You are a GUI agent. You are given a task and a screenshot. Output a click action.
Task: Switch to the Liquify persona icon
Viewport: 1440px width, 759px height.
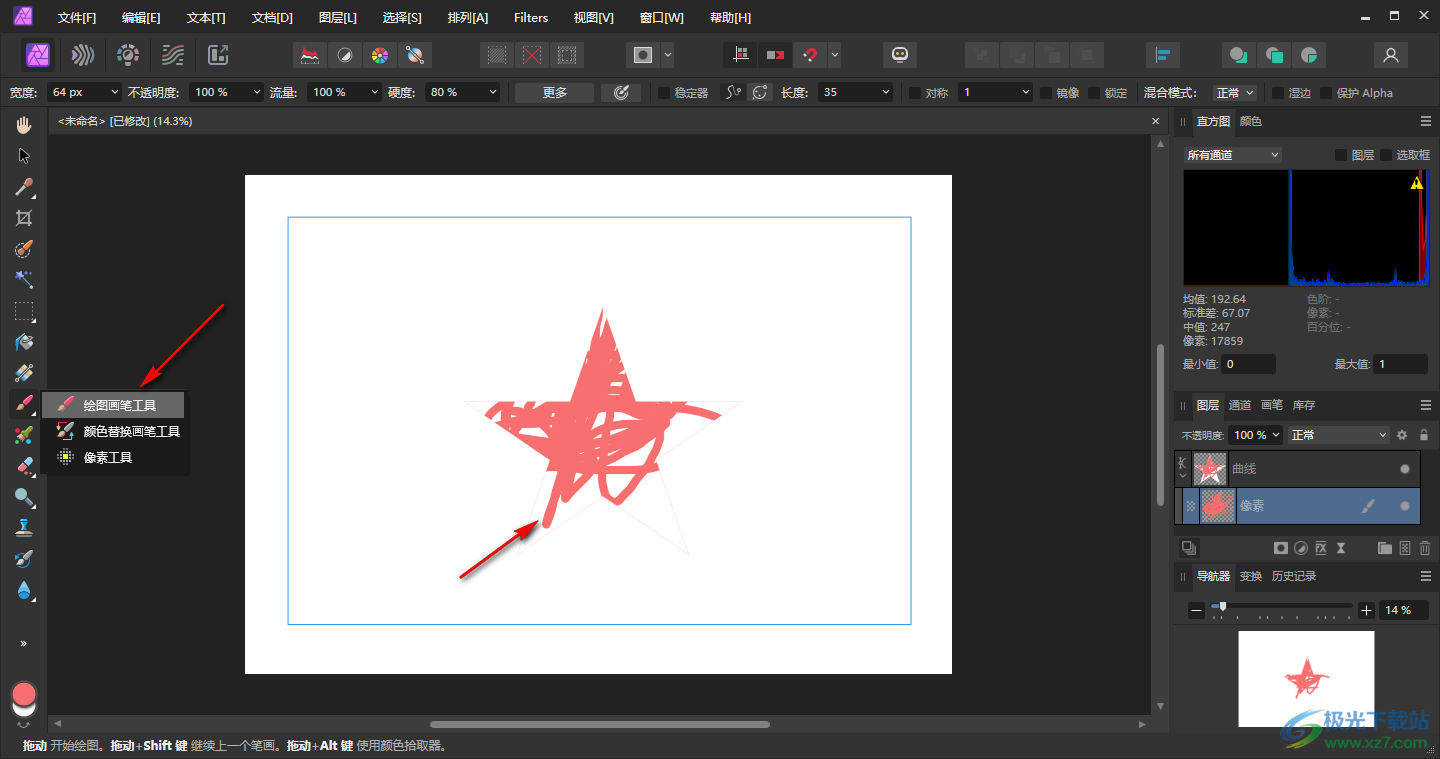point(84,55)
